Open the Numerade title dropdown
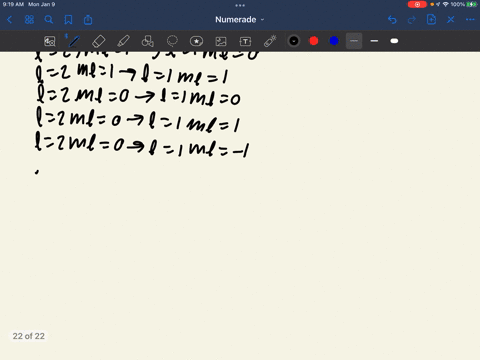480x360 pixels. click(x=240, y=20)
